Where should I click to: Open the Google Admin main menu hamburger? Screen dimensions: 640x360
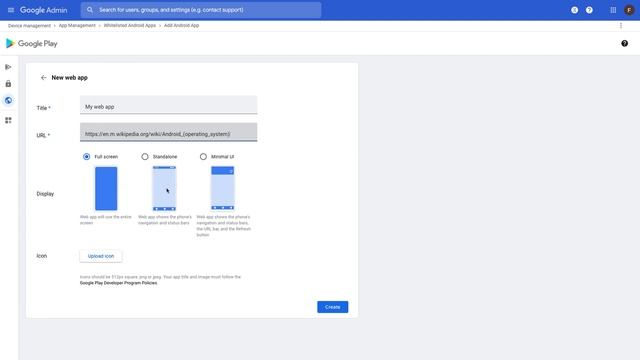point(11,10)
